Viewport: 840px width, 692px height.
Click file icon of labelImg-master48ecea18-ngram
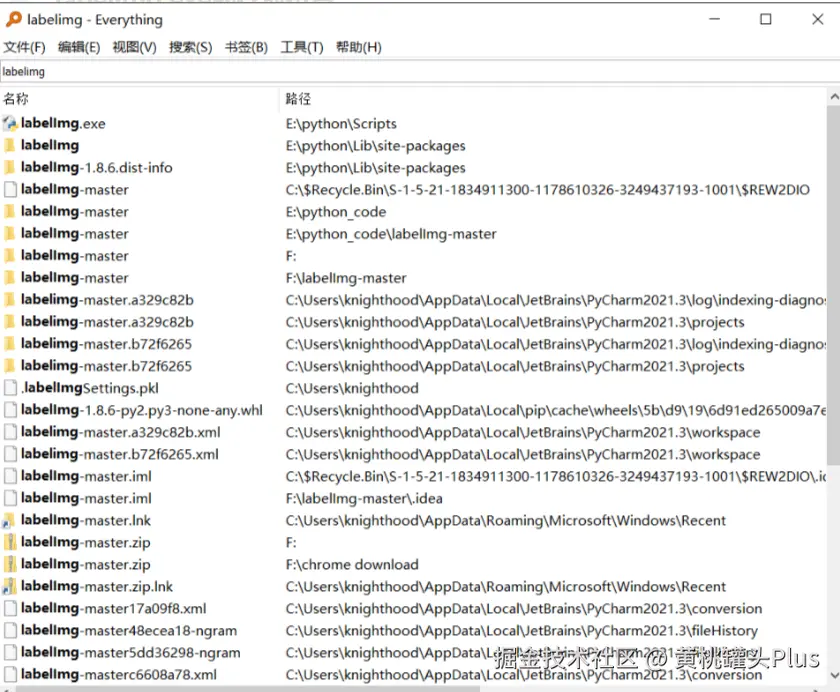(10, 630)
